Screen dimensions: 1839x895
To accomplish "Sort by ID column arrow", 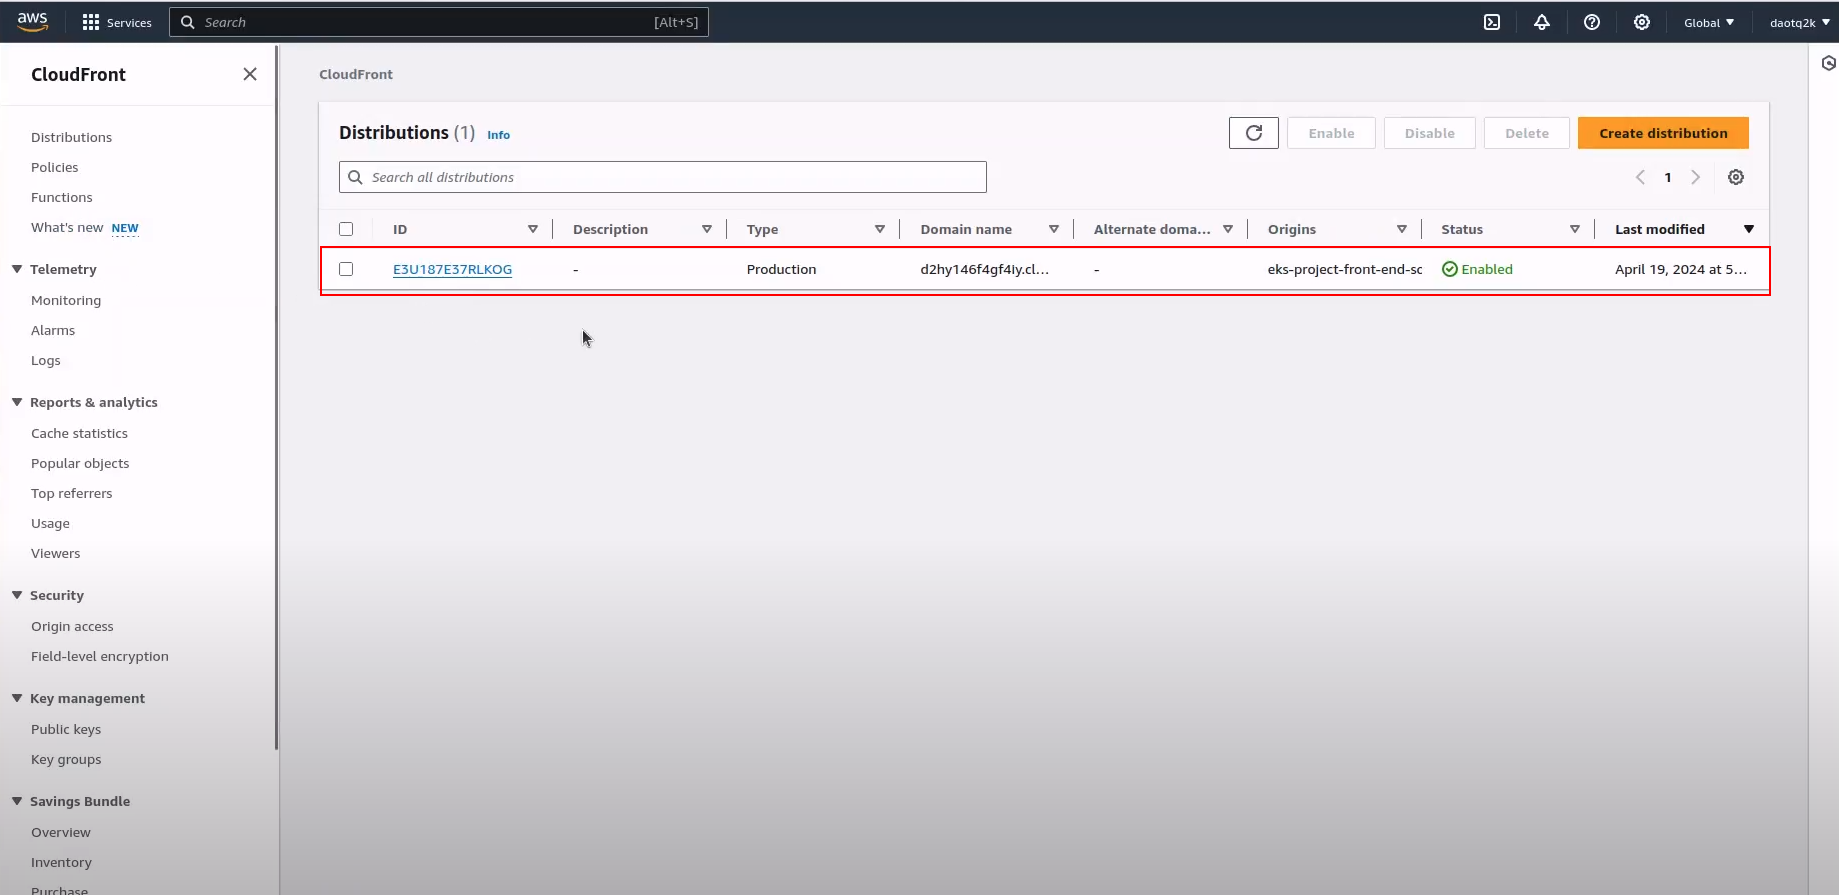I will click(533, 229).
